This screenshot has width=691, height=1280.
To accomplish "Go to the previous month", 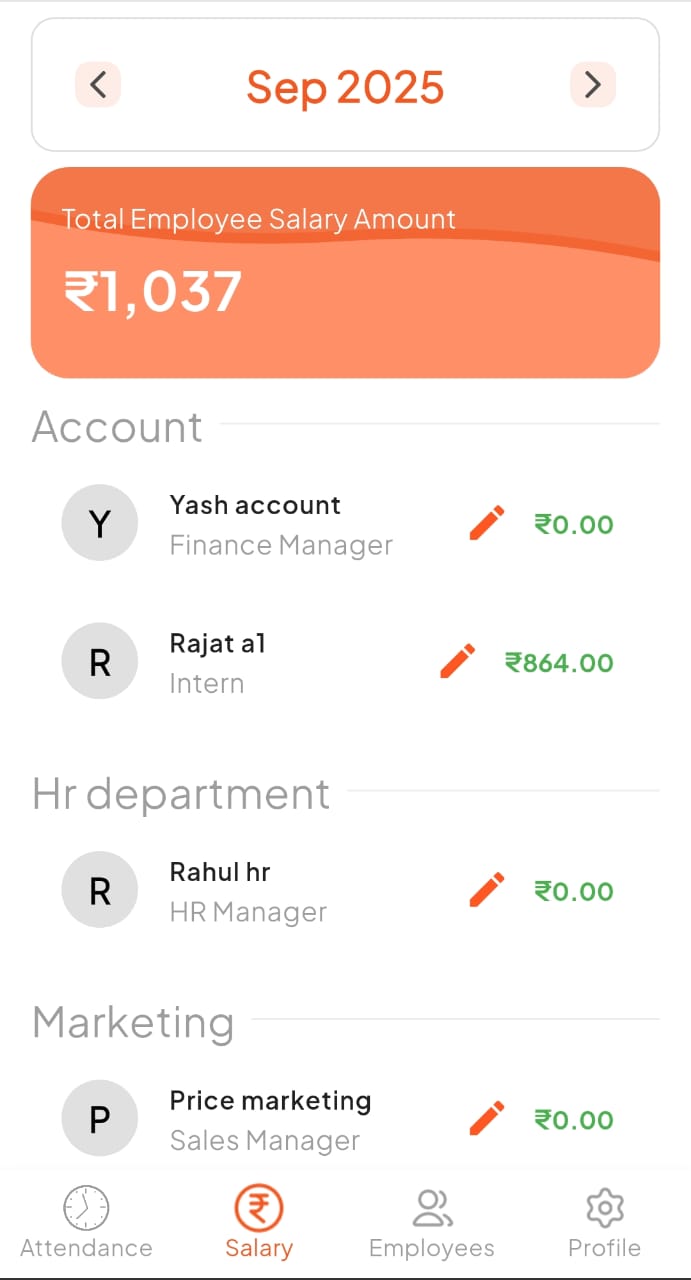I will click(98, 85).
